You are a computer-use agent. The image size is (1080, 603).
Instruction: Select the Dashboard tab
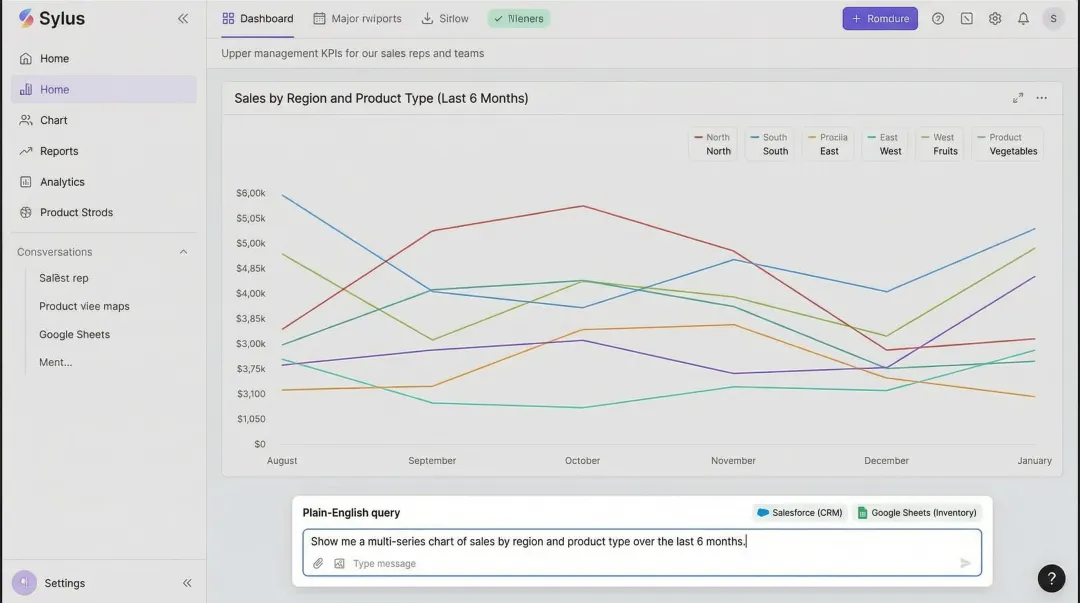(x=257, y=17)
